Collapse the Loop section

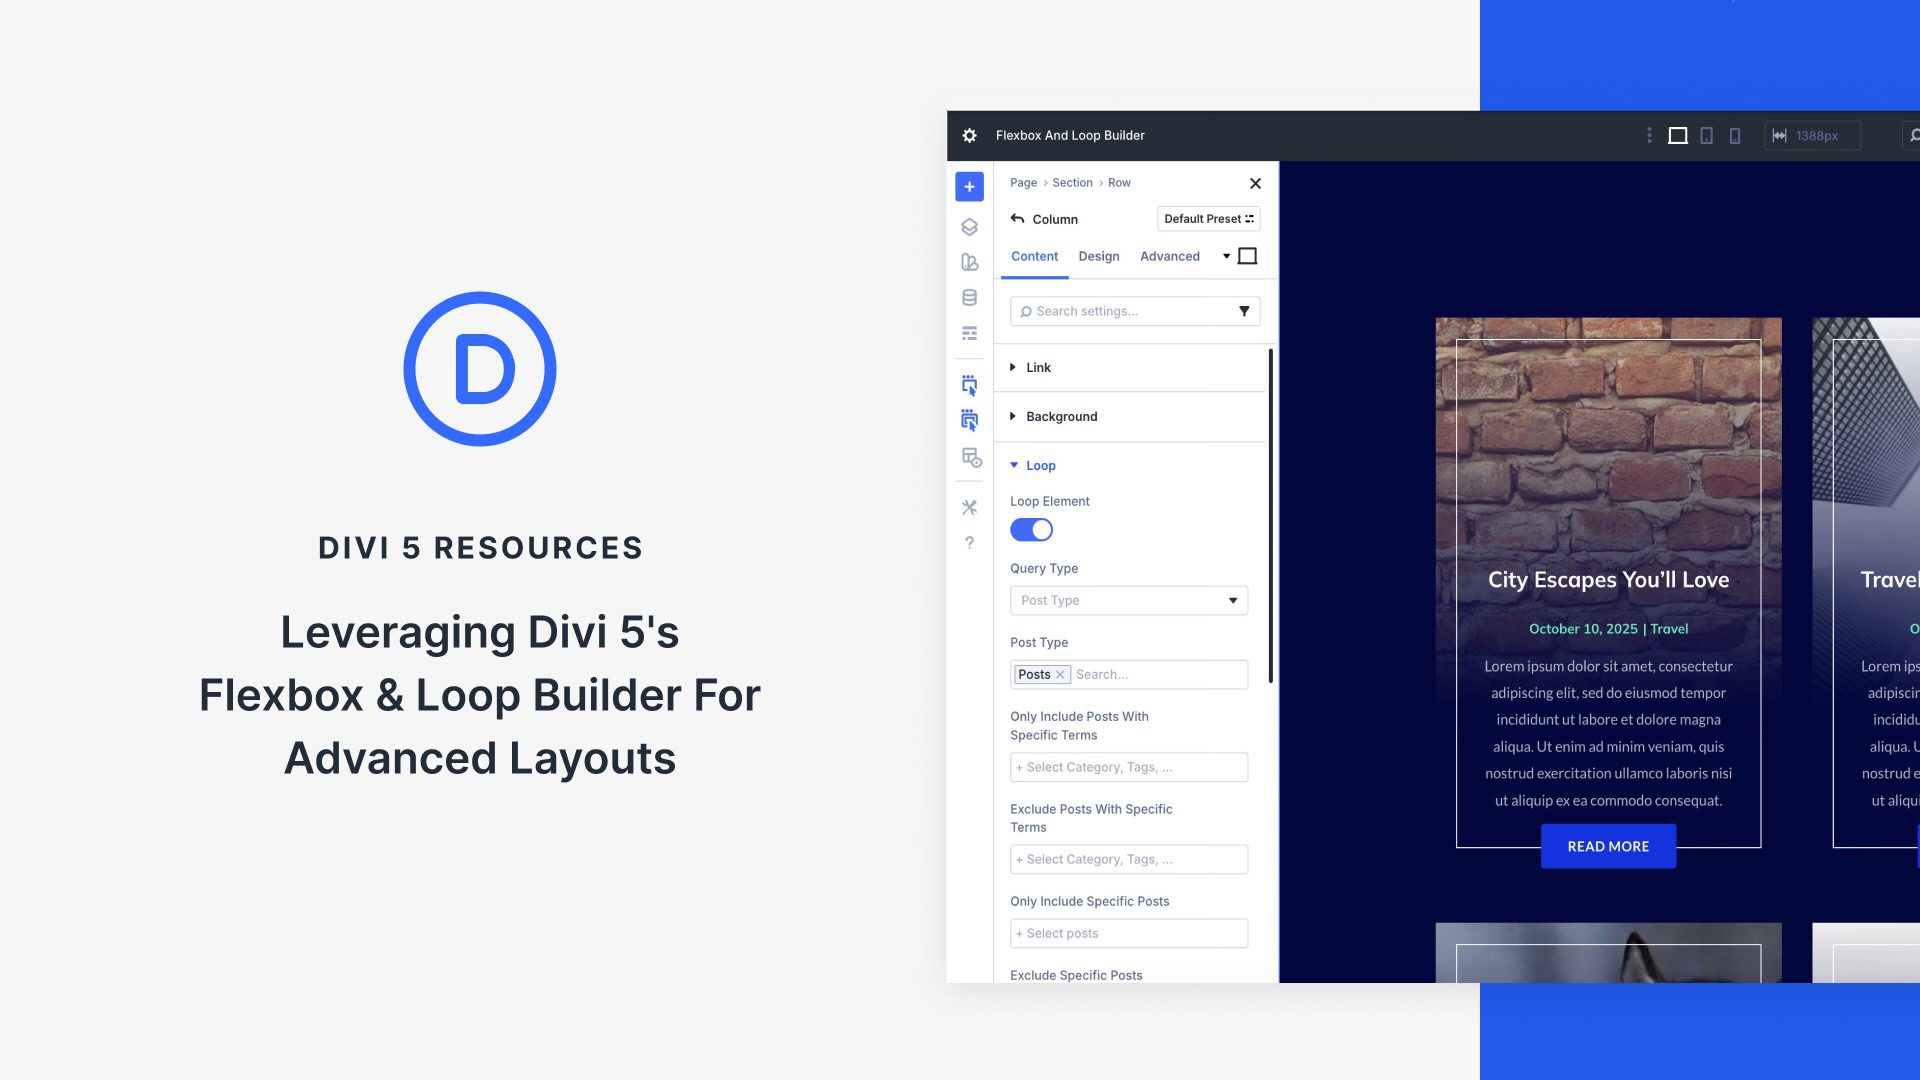pos(1041,465)
